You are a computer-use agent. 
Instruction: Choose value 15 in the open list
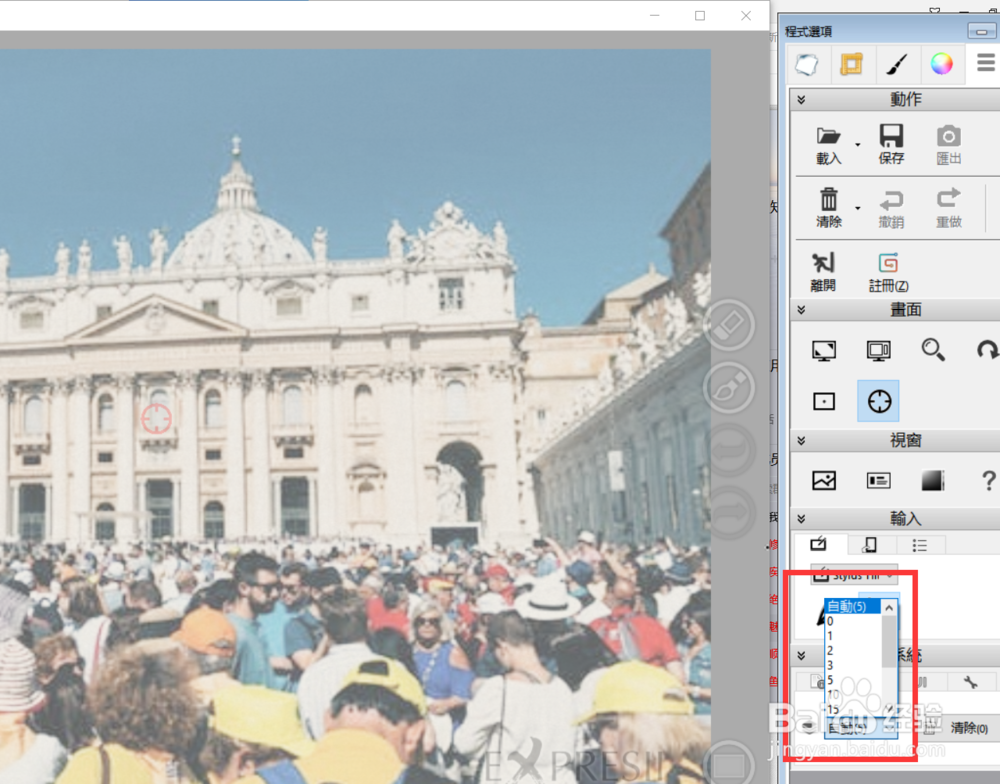coord(853,709)
